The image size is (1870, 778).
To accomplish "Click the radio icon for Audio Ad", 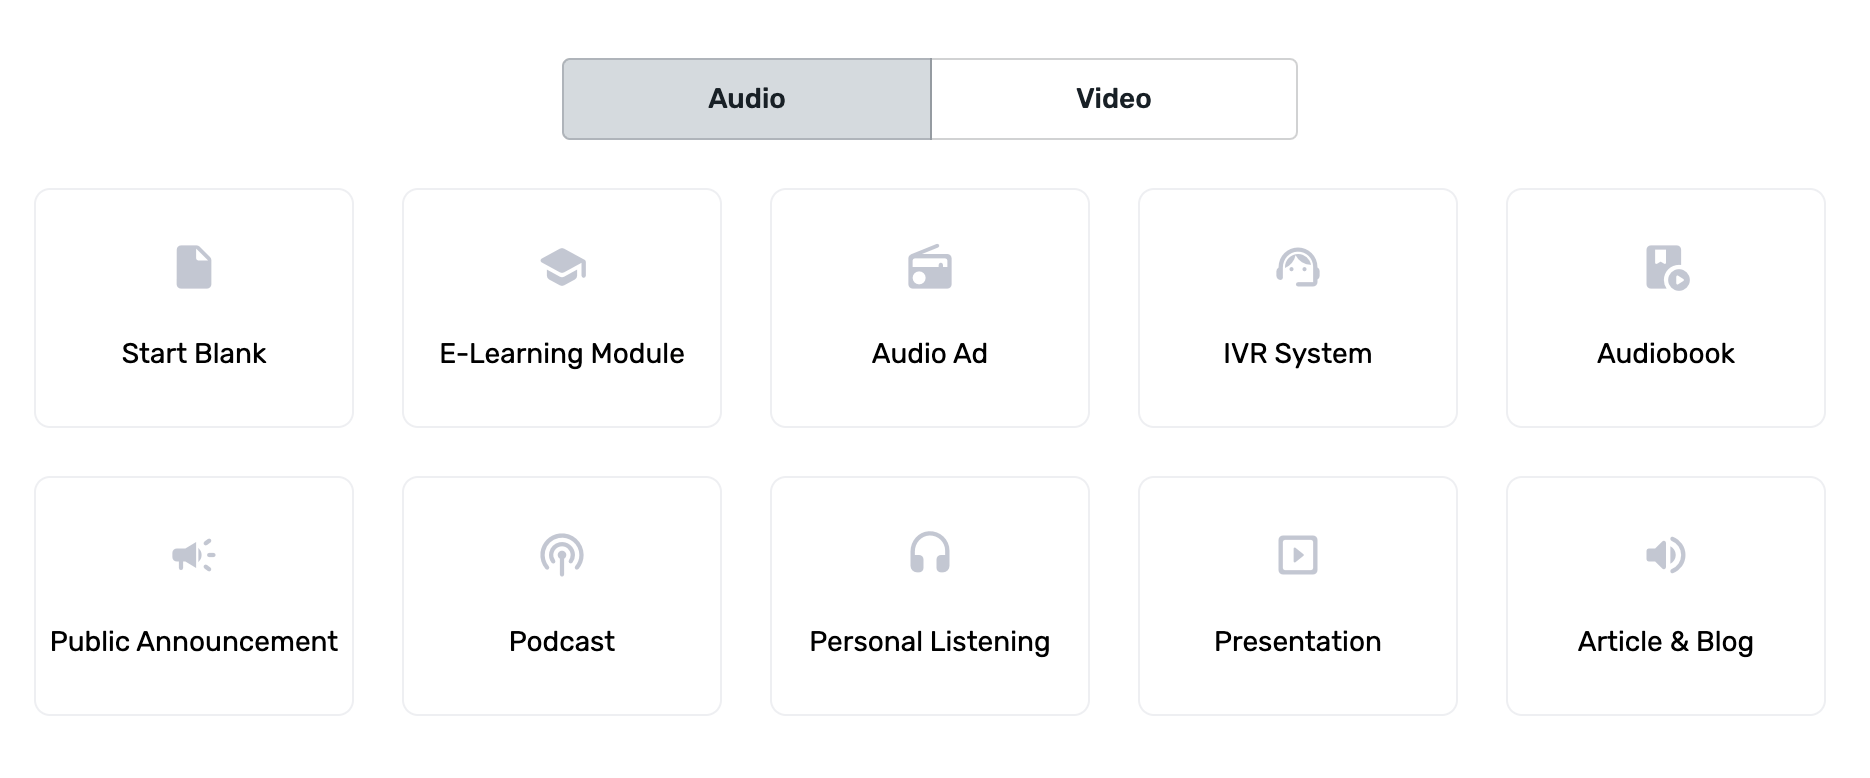I will pos(930,267).
